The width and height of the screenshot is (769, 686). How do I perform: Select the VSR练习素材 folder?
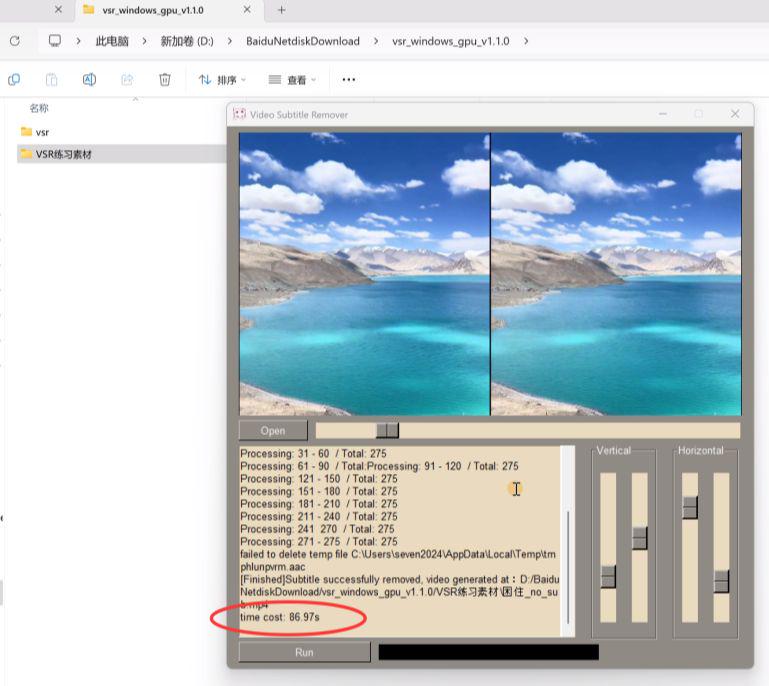pos(122,154)
